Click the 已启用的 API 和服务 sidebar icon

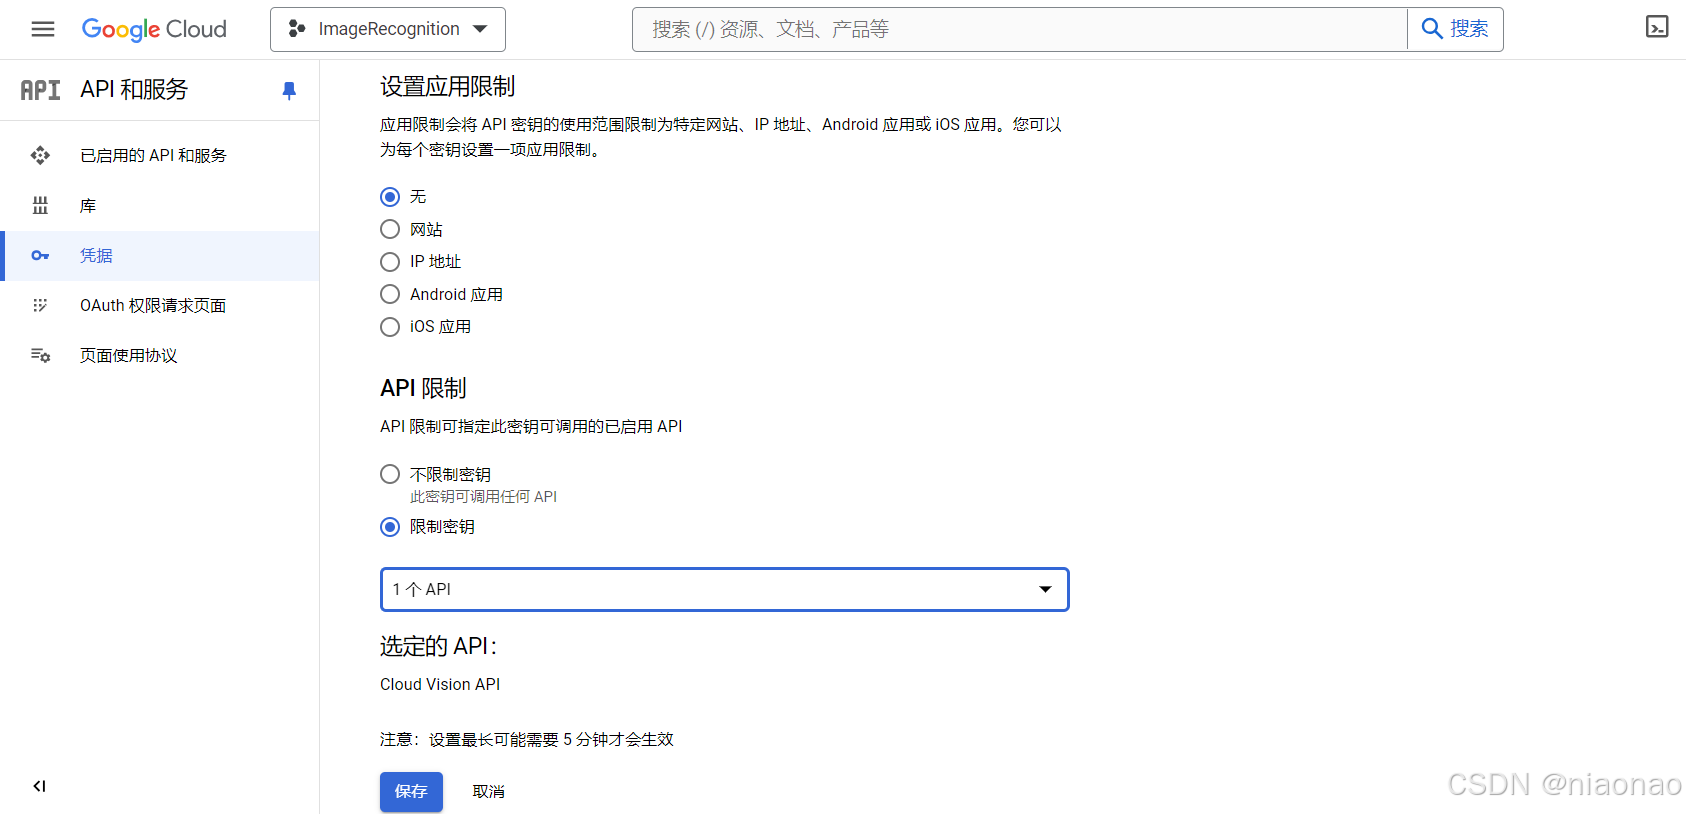tap(40, 155)
